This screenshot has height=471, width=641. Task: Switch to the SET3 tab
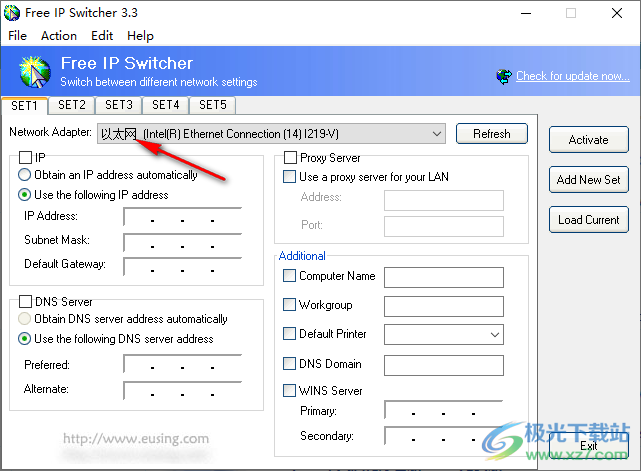[x=119, y=105]
